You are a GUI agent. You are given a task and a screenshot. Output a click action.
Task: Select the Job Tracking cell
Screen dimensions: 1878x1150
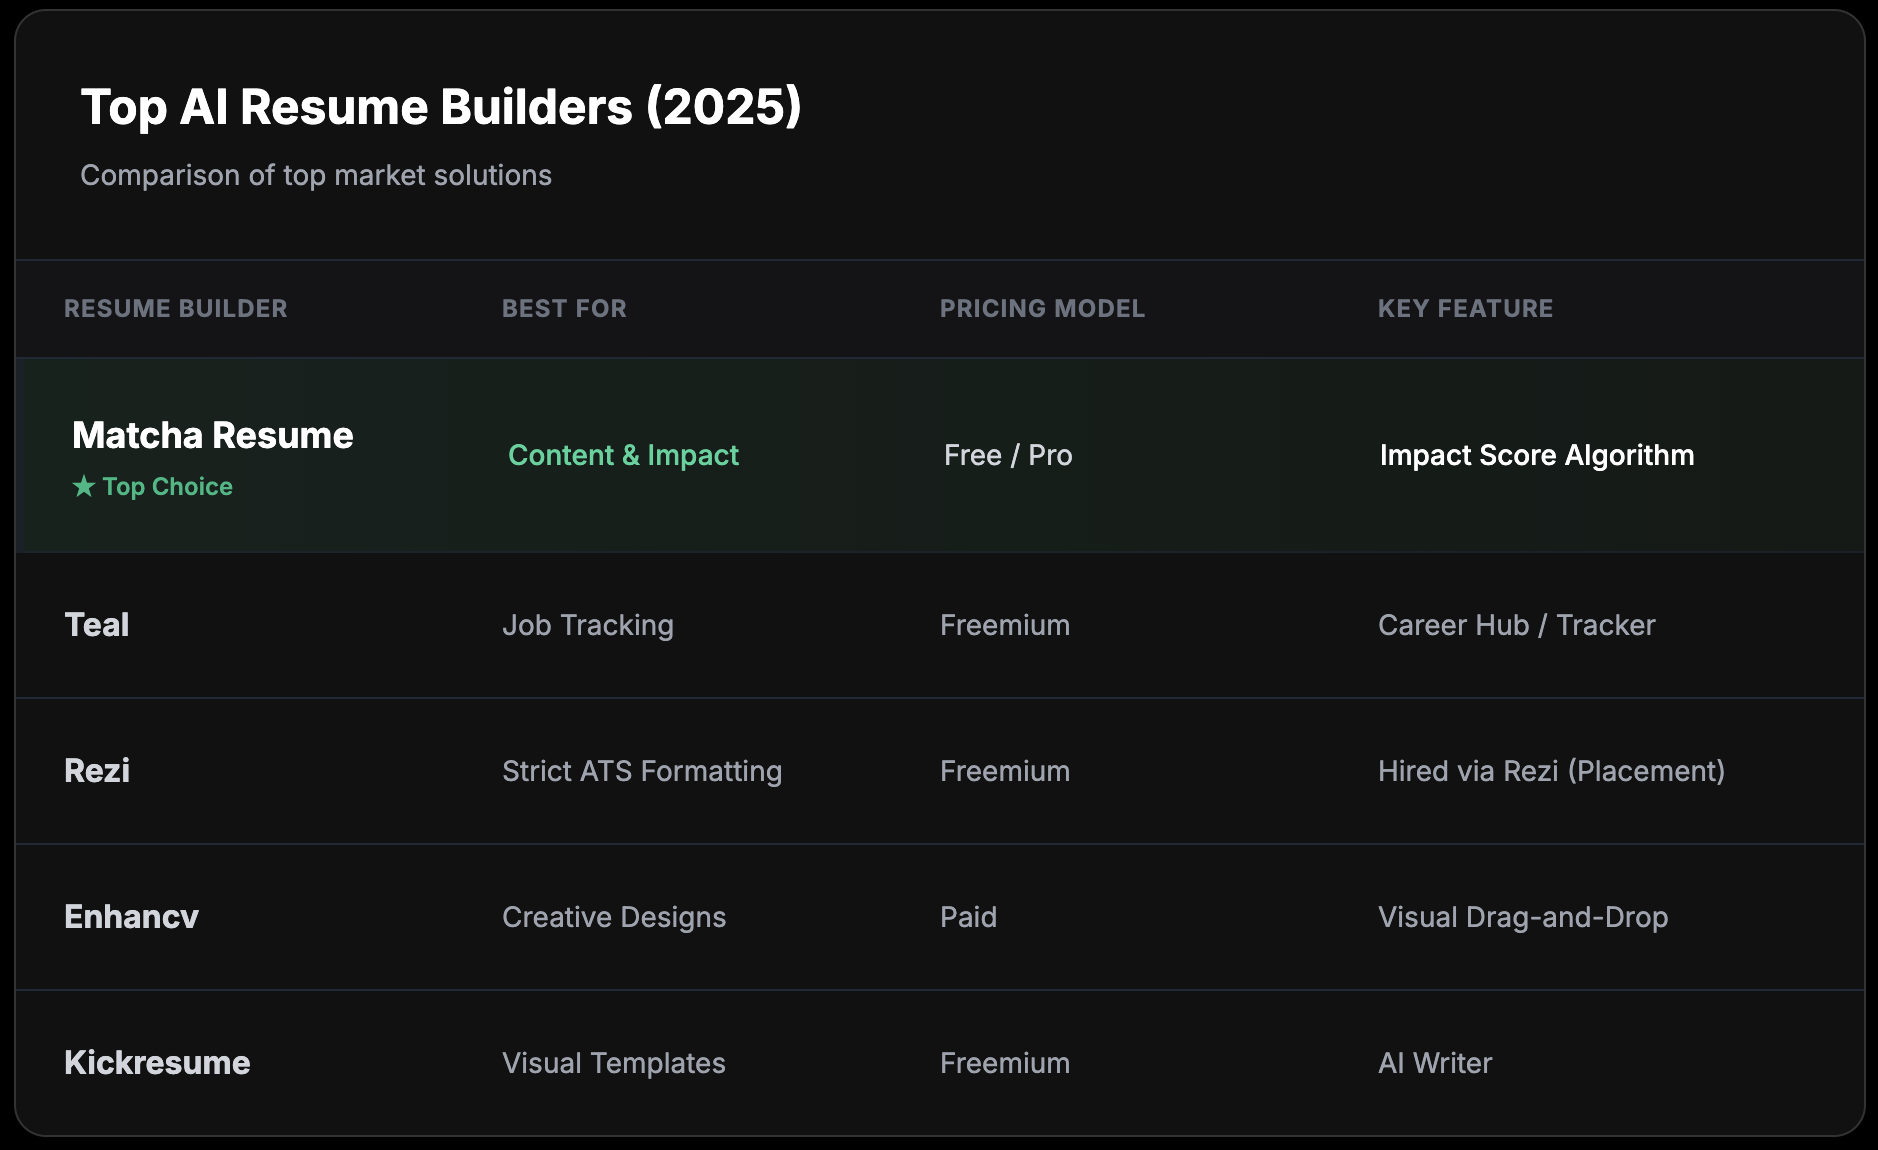point(587,626)
